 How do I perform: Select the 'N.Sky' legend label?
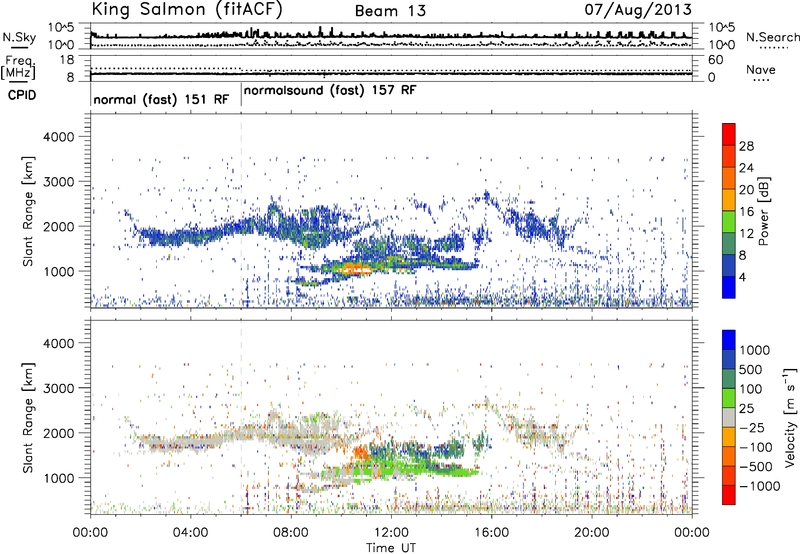[x=19, y=37]
